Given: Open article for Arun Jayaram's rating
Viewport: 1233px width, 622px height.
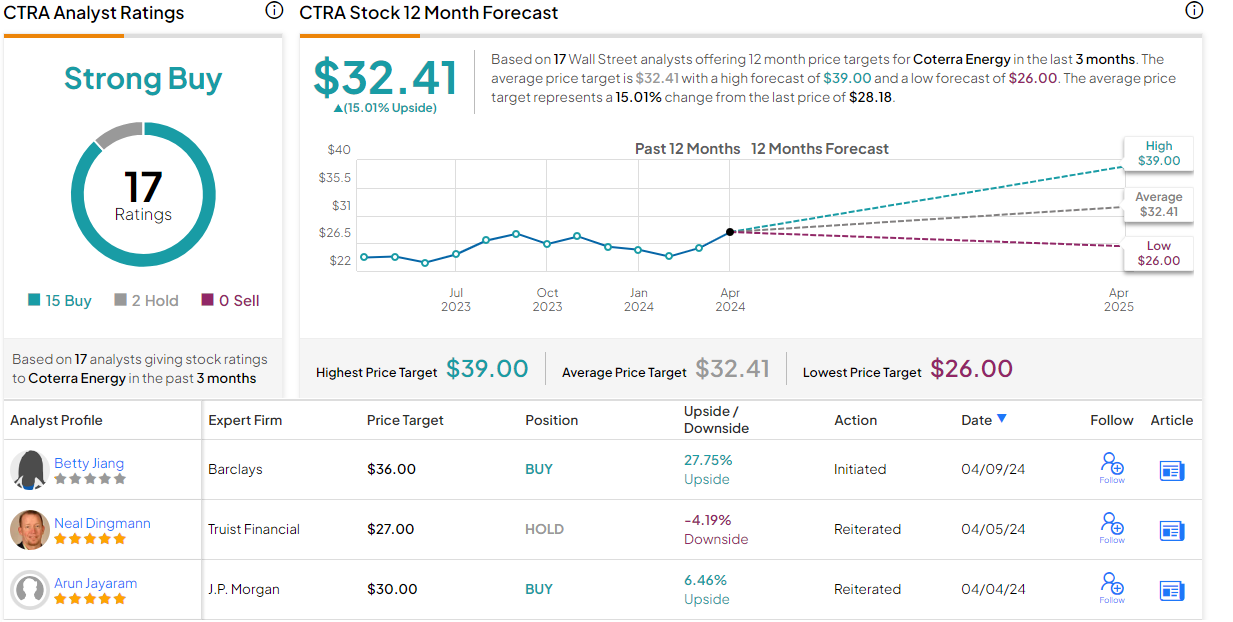Looking at the screenshot, I should [x=1171, y=590].
